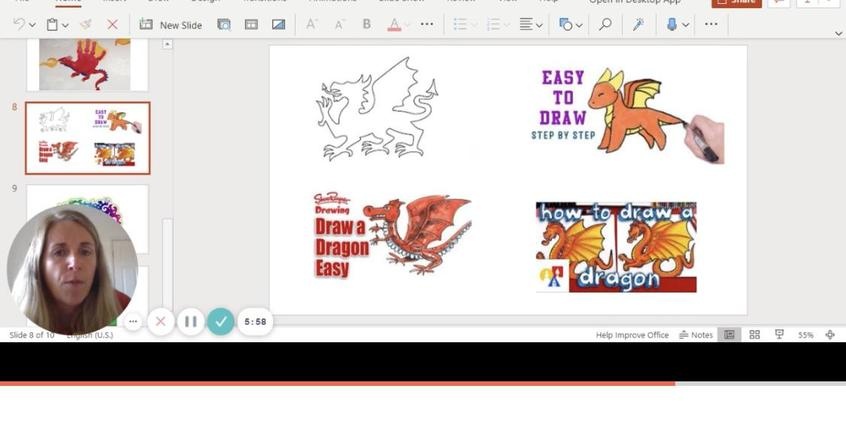
Task: Click the bullet list icon
Action: coord(460,24)
